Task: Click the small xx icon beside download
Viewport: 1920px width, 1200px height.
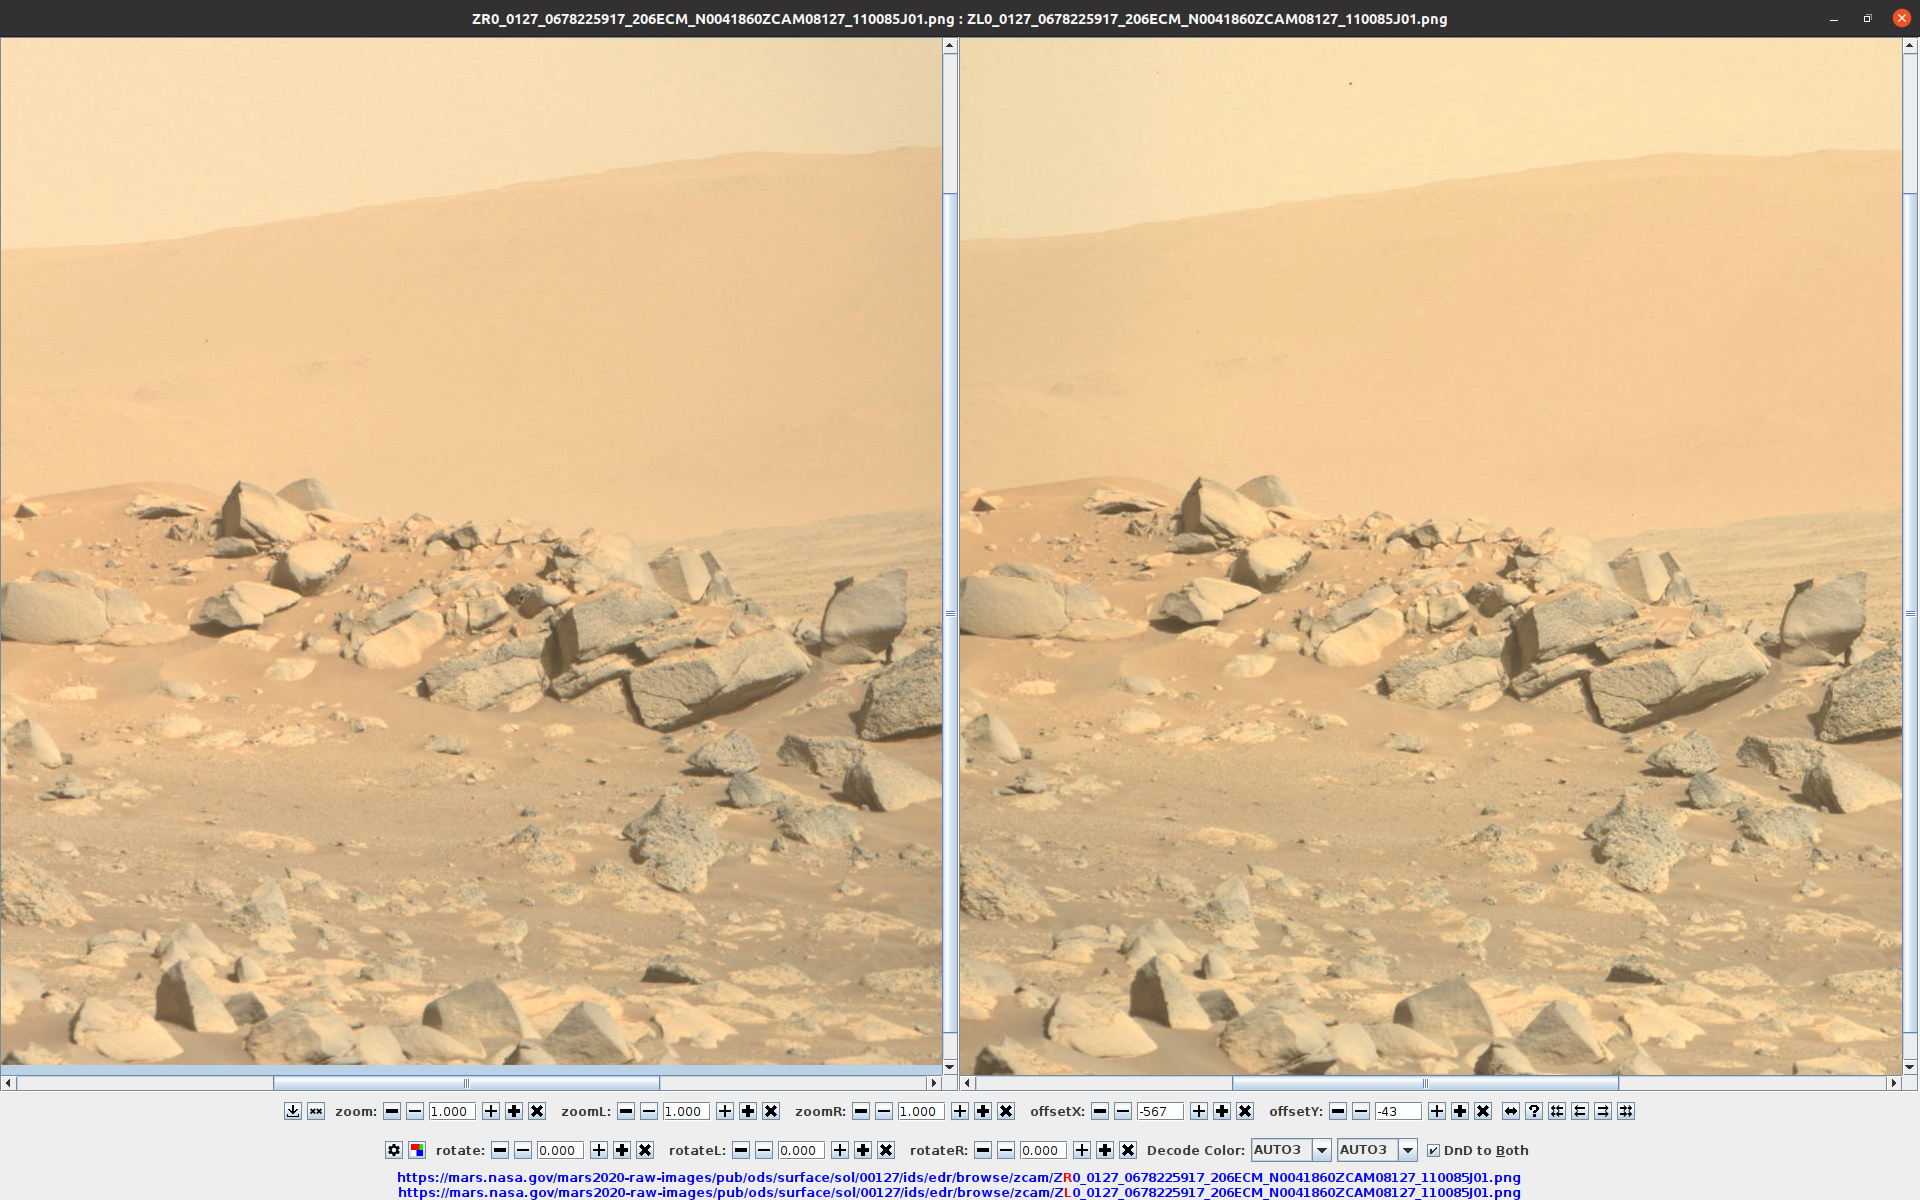Action: pyautogui.click(x=316, y=1111)
